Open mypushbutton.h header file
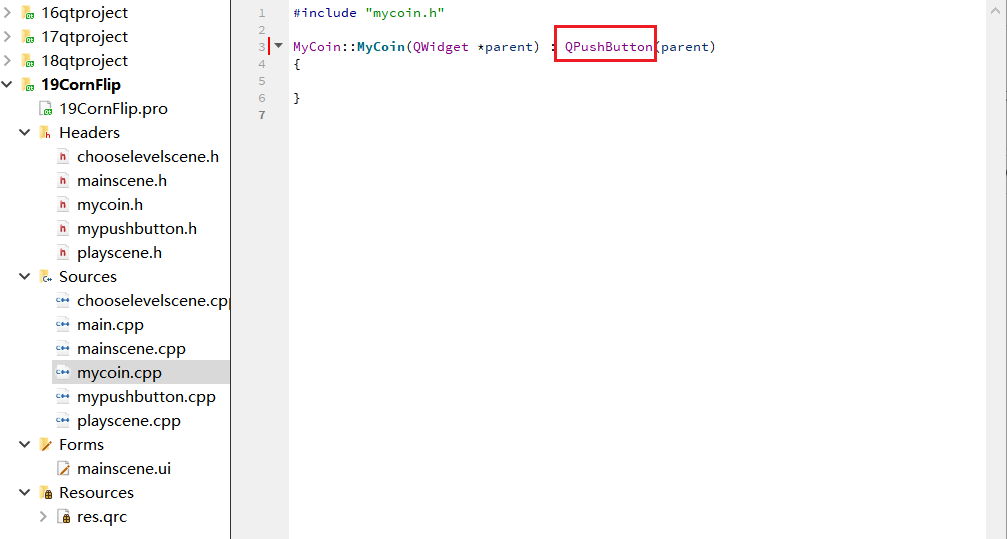The image size is (1007, 539). point(137,229)
